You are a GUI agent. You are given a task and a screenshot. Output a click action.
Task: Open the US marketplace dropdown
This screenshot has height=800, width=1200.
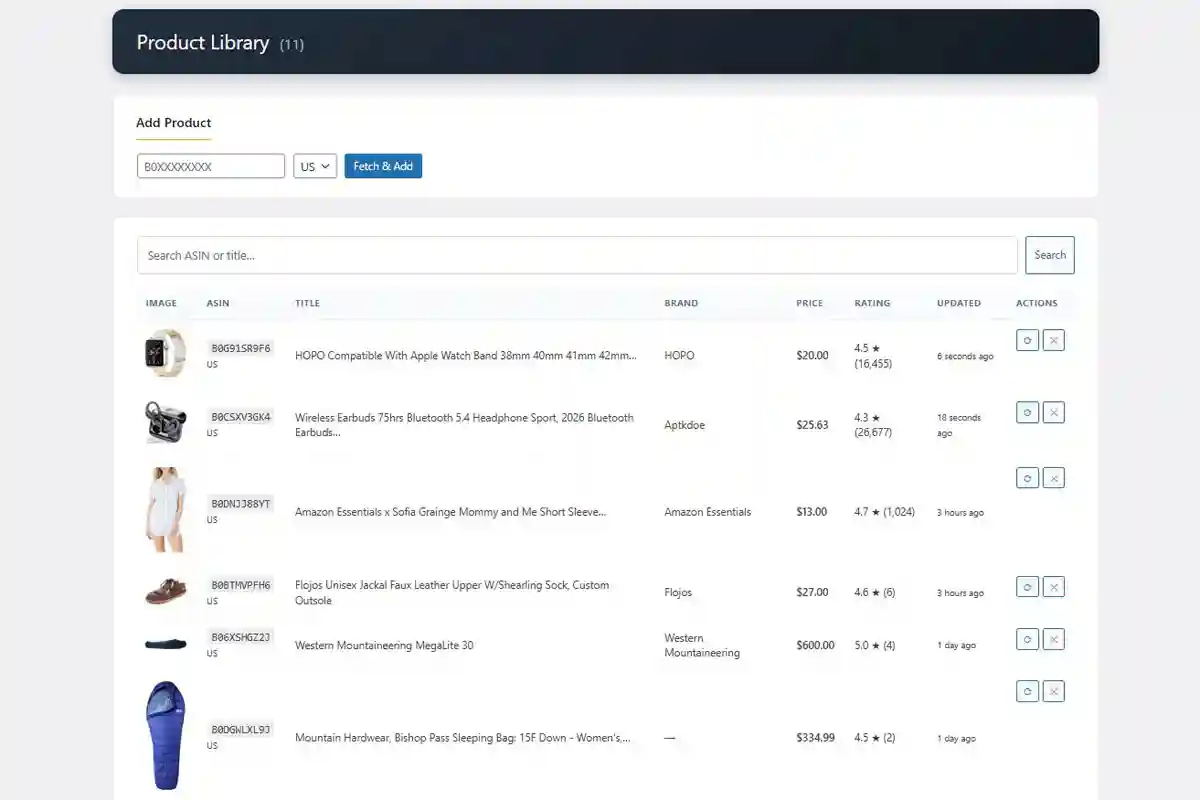314,166
